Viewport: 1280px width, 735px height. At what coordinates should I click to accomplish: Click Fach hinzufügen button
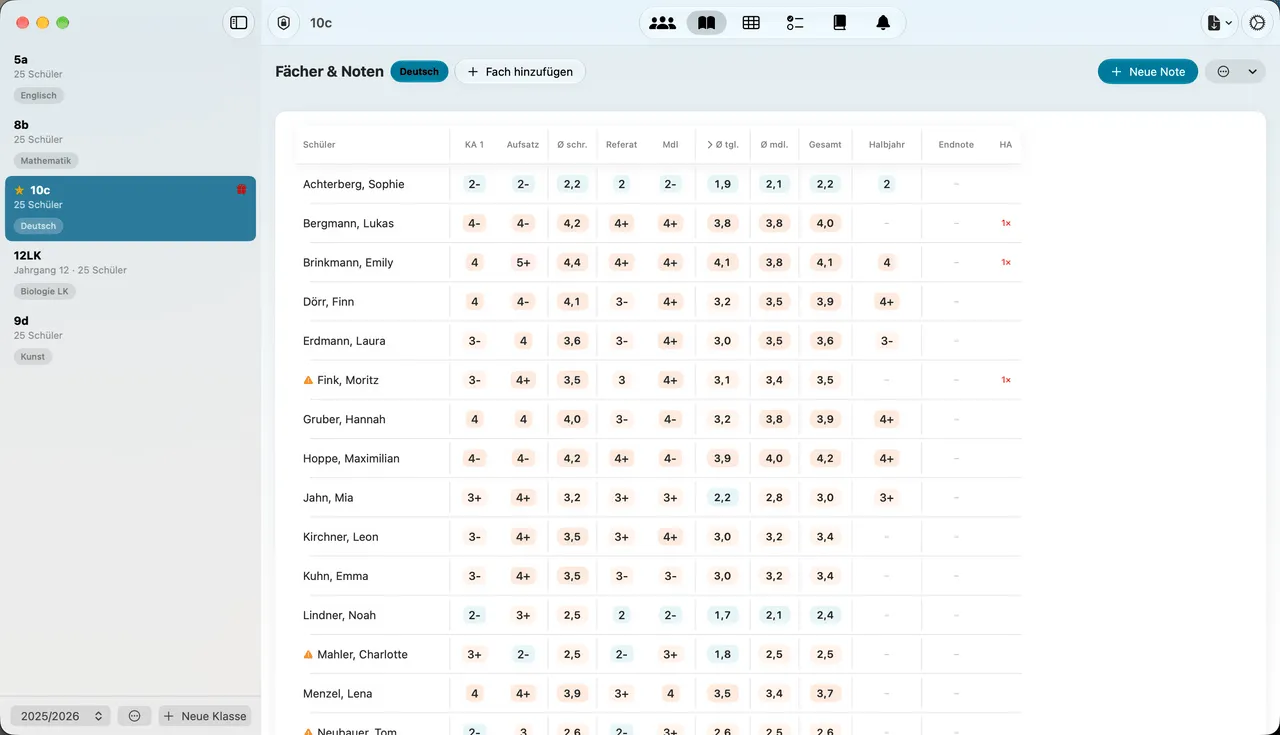coord(520,72)
